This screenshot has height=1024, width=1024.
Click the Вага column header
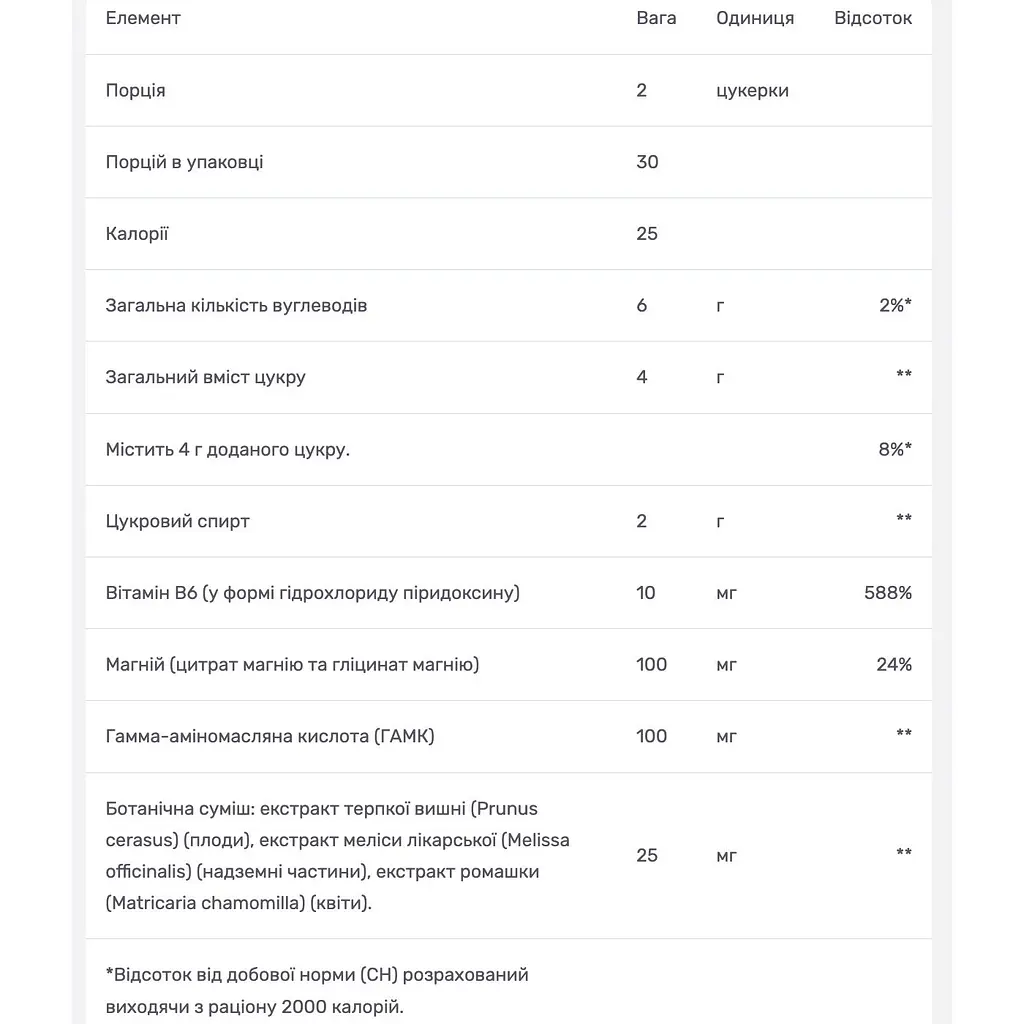click(656, 18)
